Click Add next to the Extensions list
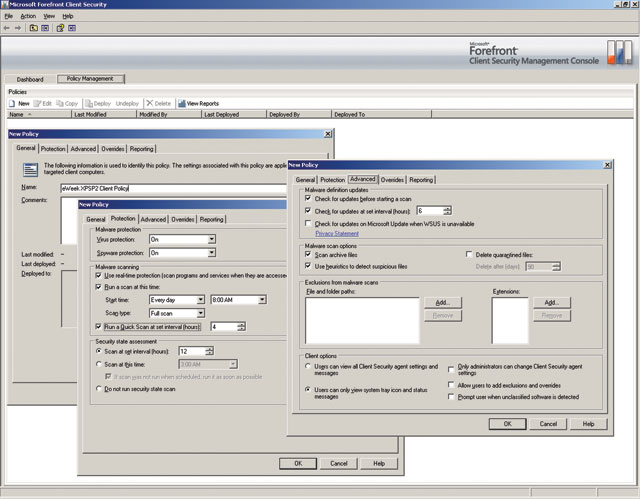Screen dimensions: 640x499 (x=552, y=302)
